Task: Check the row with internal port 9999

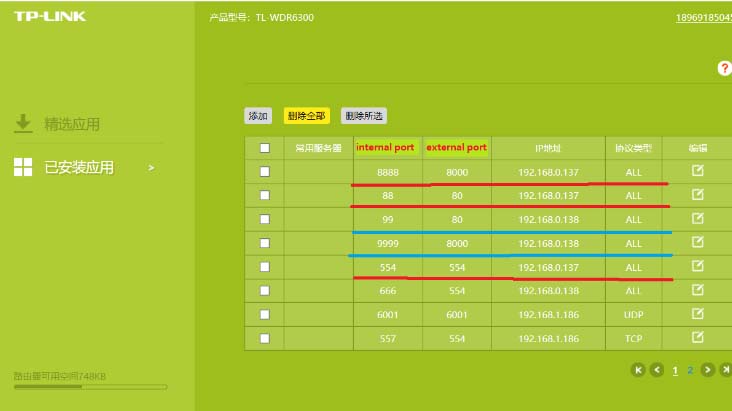Action: (x=265, y=243)
